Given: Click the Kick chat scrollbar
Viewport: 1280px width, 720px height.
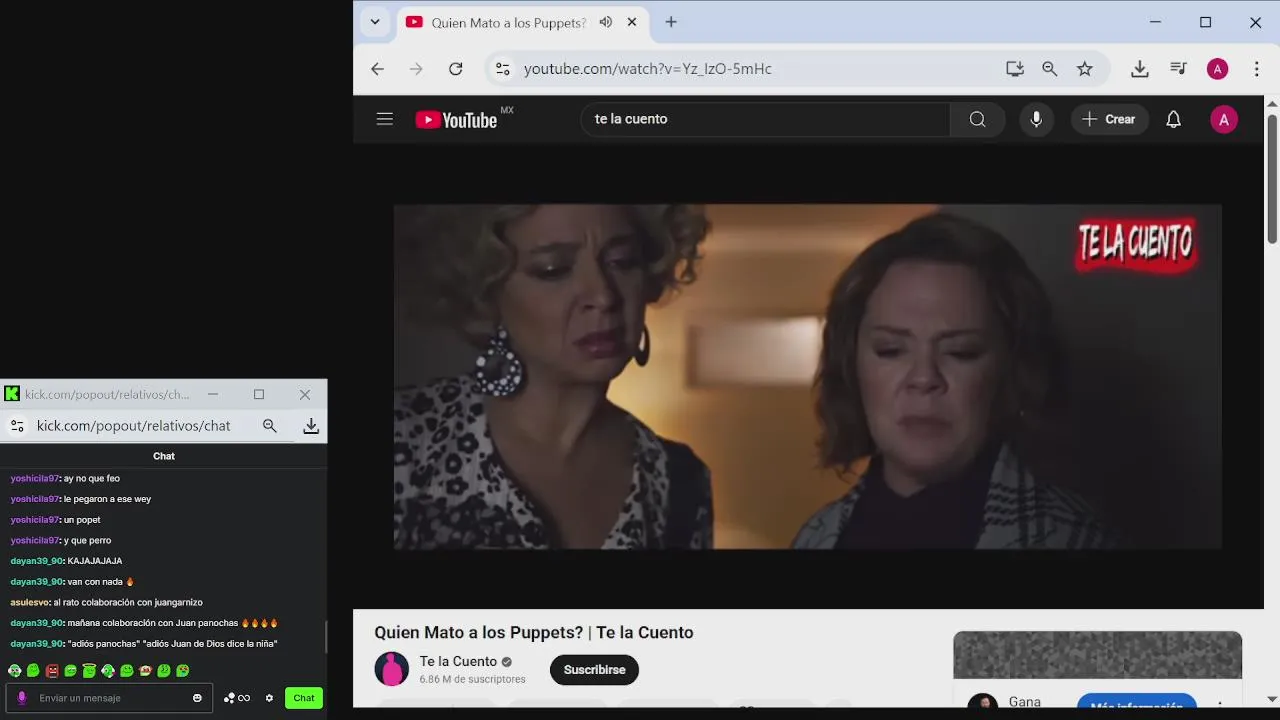Looking at the screenshot, I should [x=325, y=636].
